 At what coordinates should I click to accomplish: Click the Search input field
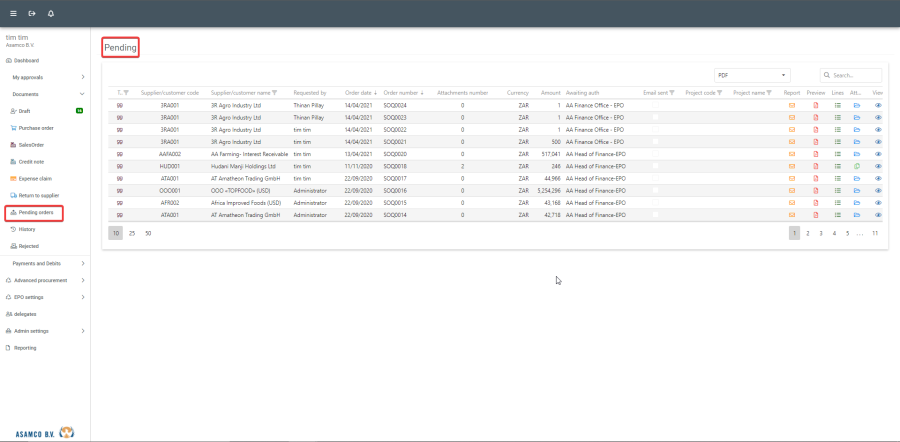tap(855, 75)
